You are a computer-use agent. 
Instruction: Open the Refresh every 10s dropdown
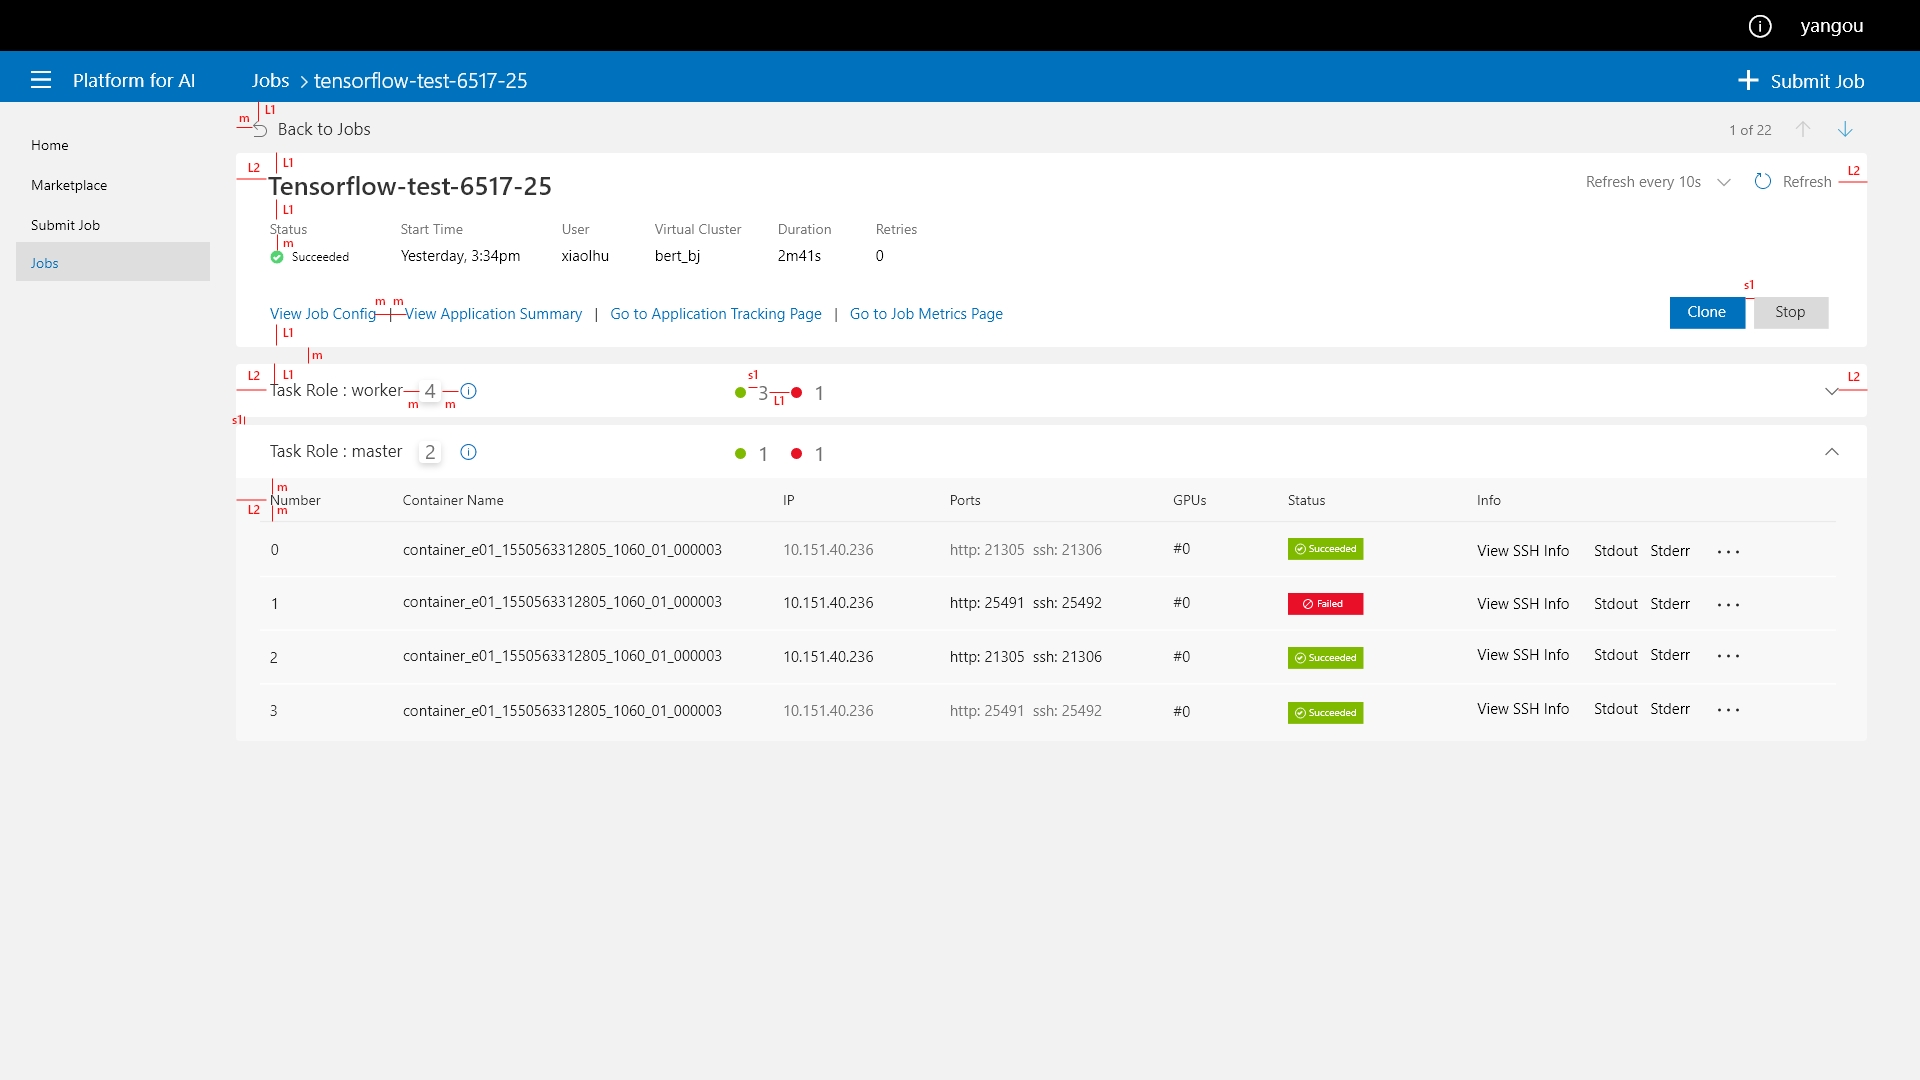[1725, 182]
